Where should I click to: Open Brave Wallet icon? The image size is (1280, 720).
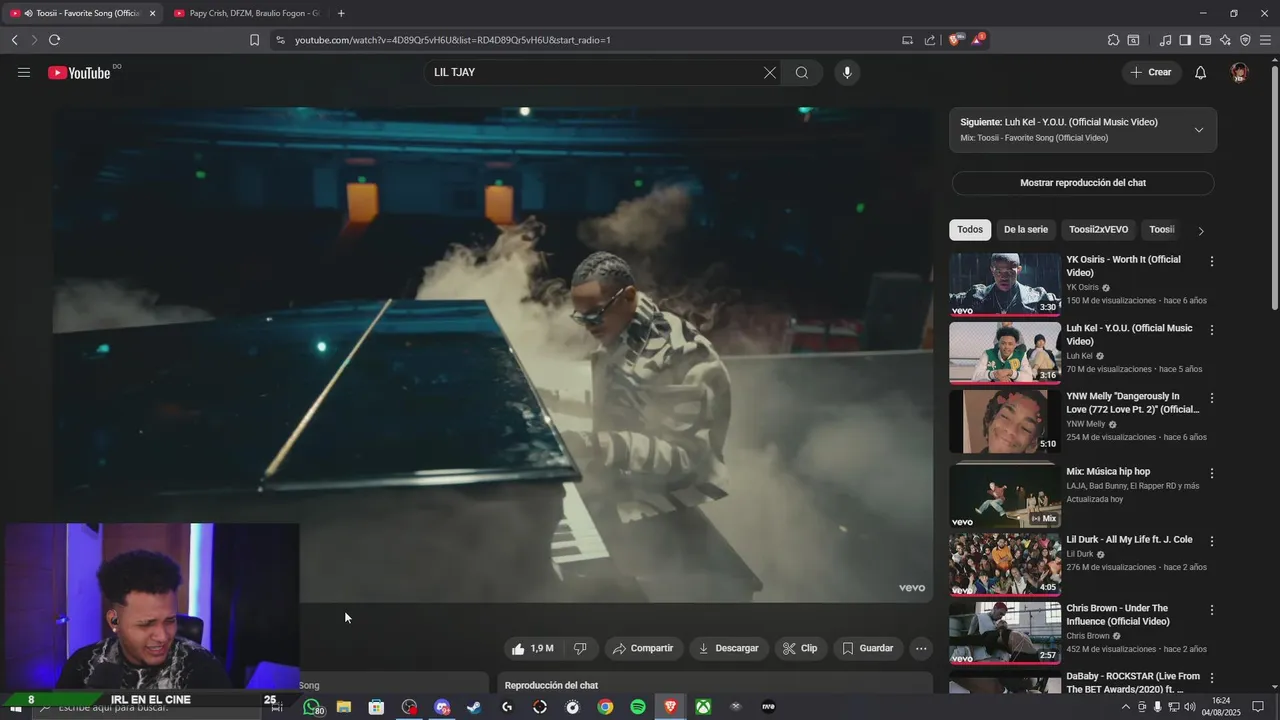[1205, 40]
